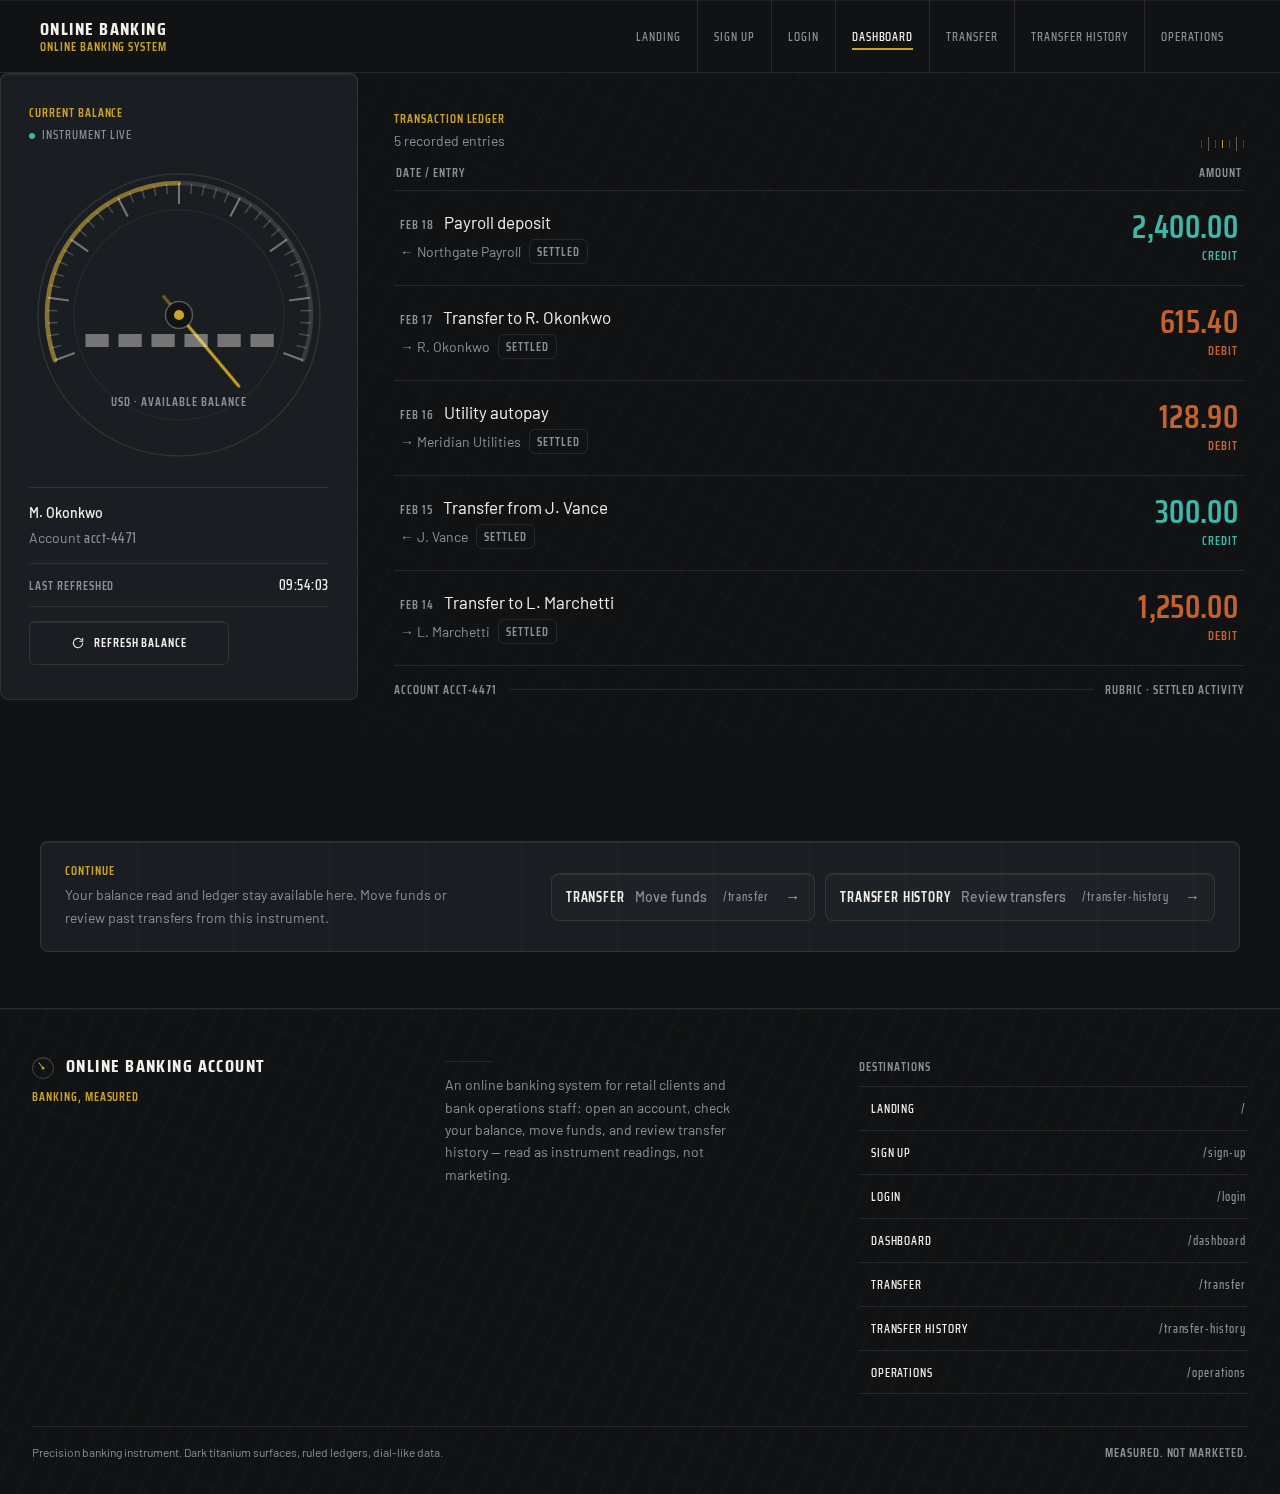
Task: Click Settled badge on J. Vance row
Action: pyautogui.click(x=505, y=537)
